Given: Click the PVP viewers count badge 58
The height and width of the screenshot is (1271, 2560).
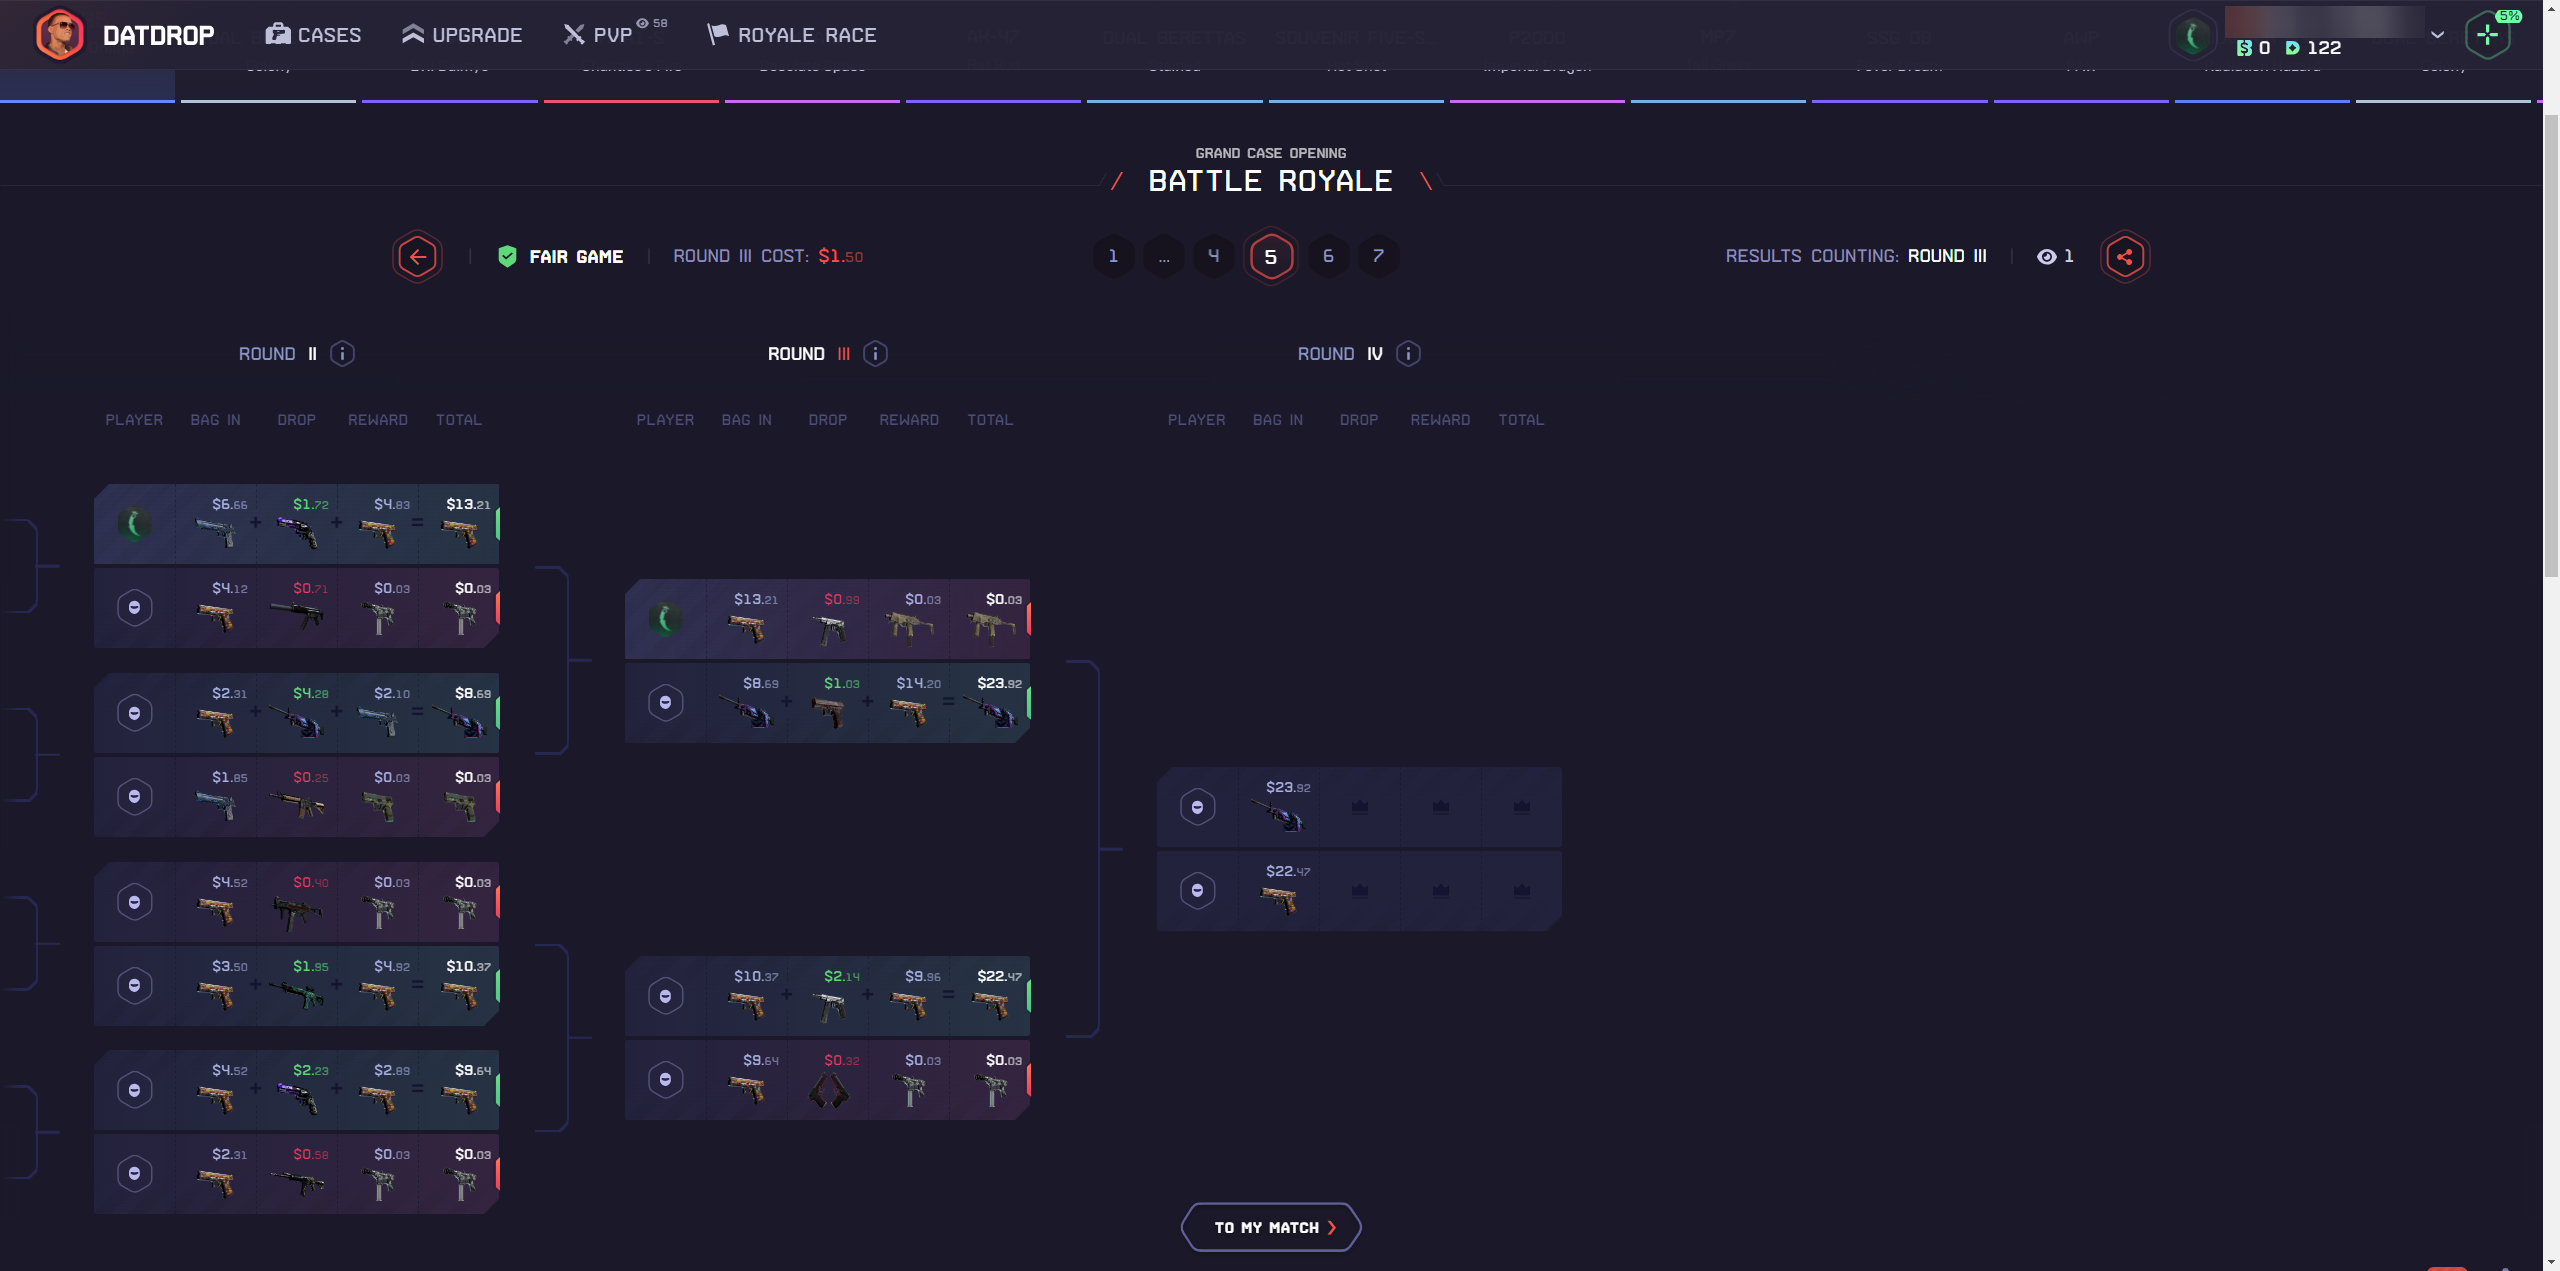Looking at the screenshot, I should click(652, 23).
